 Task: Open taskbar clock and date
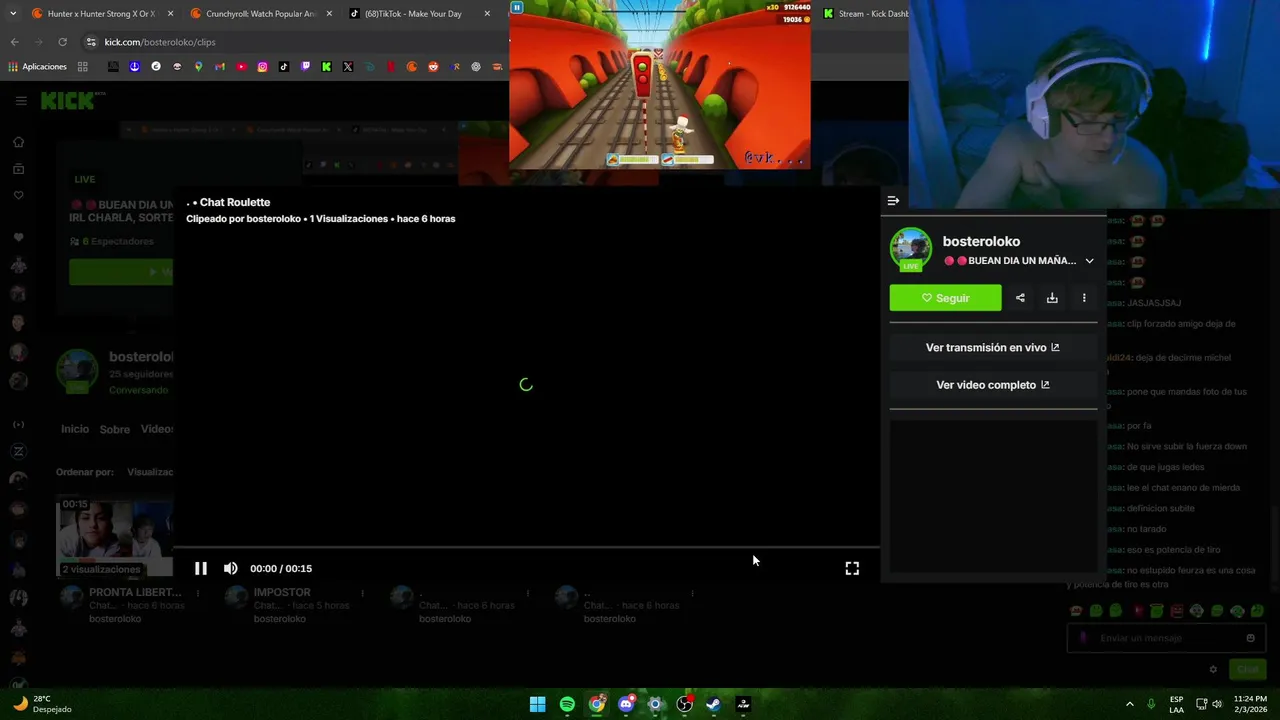1250,704
